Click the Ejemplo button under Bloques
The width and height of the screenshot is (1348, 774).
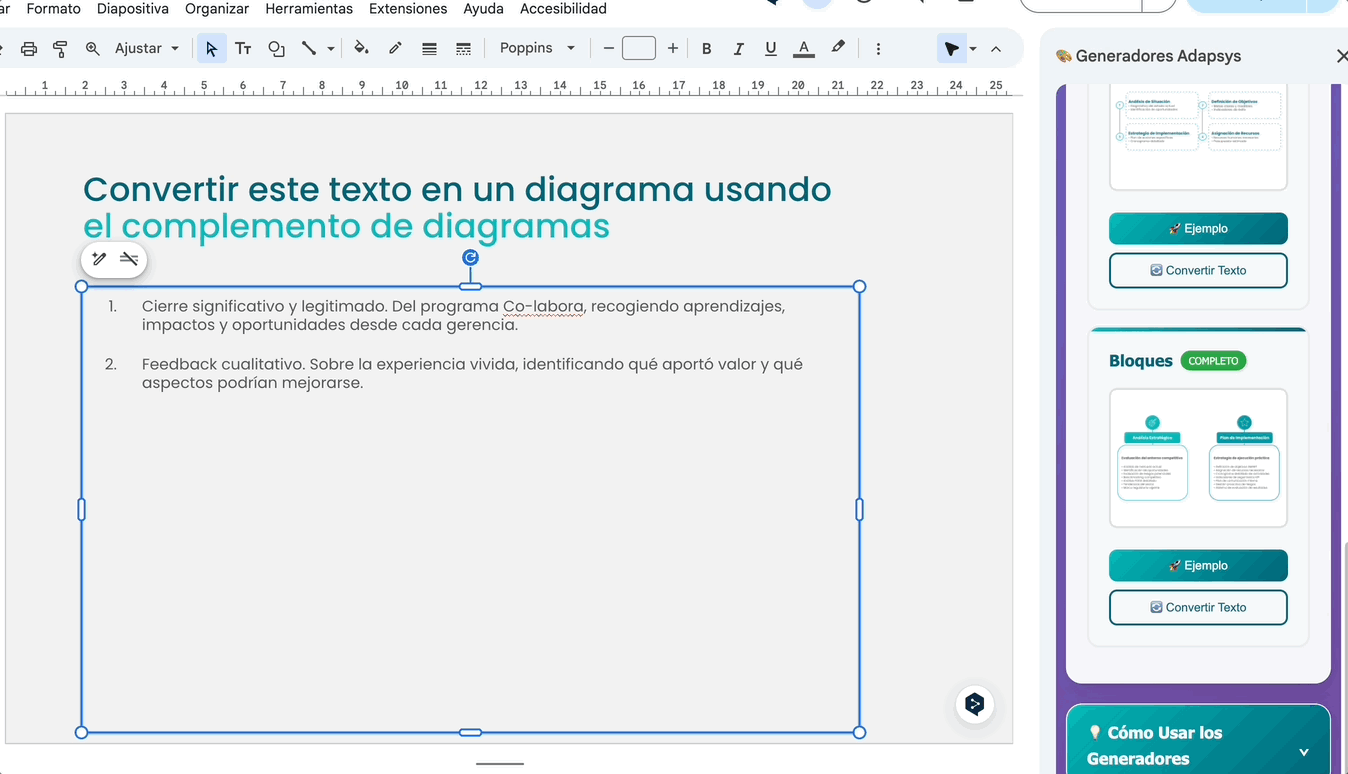1198,565
